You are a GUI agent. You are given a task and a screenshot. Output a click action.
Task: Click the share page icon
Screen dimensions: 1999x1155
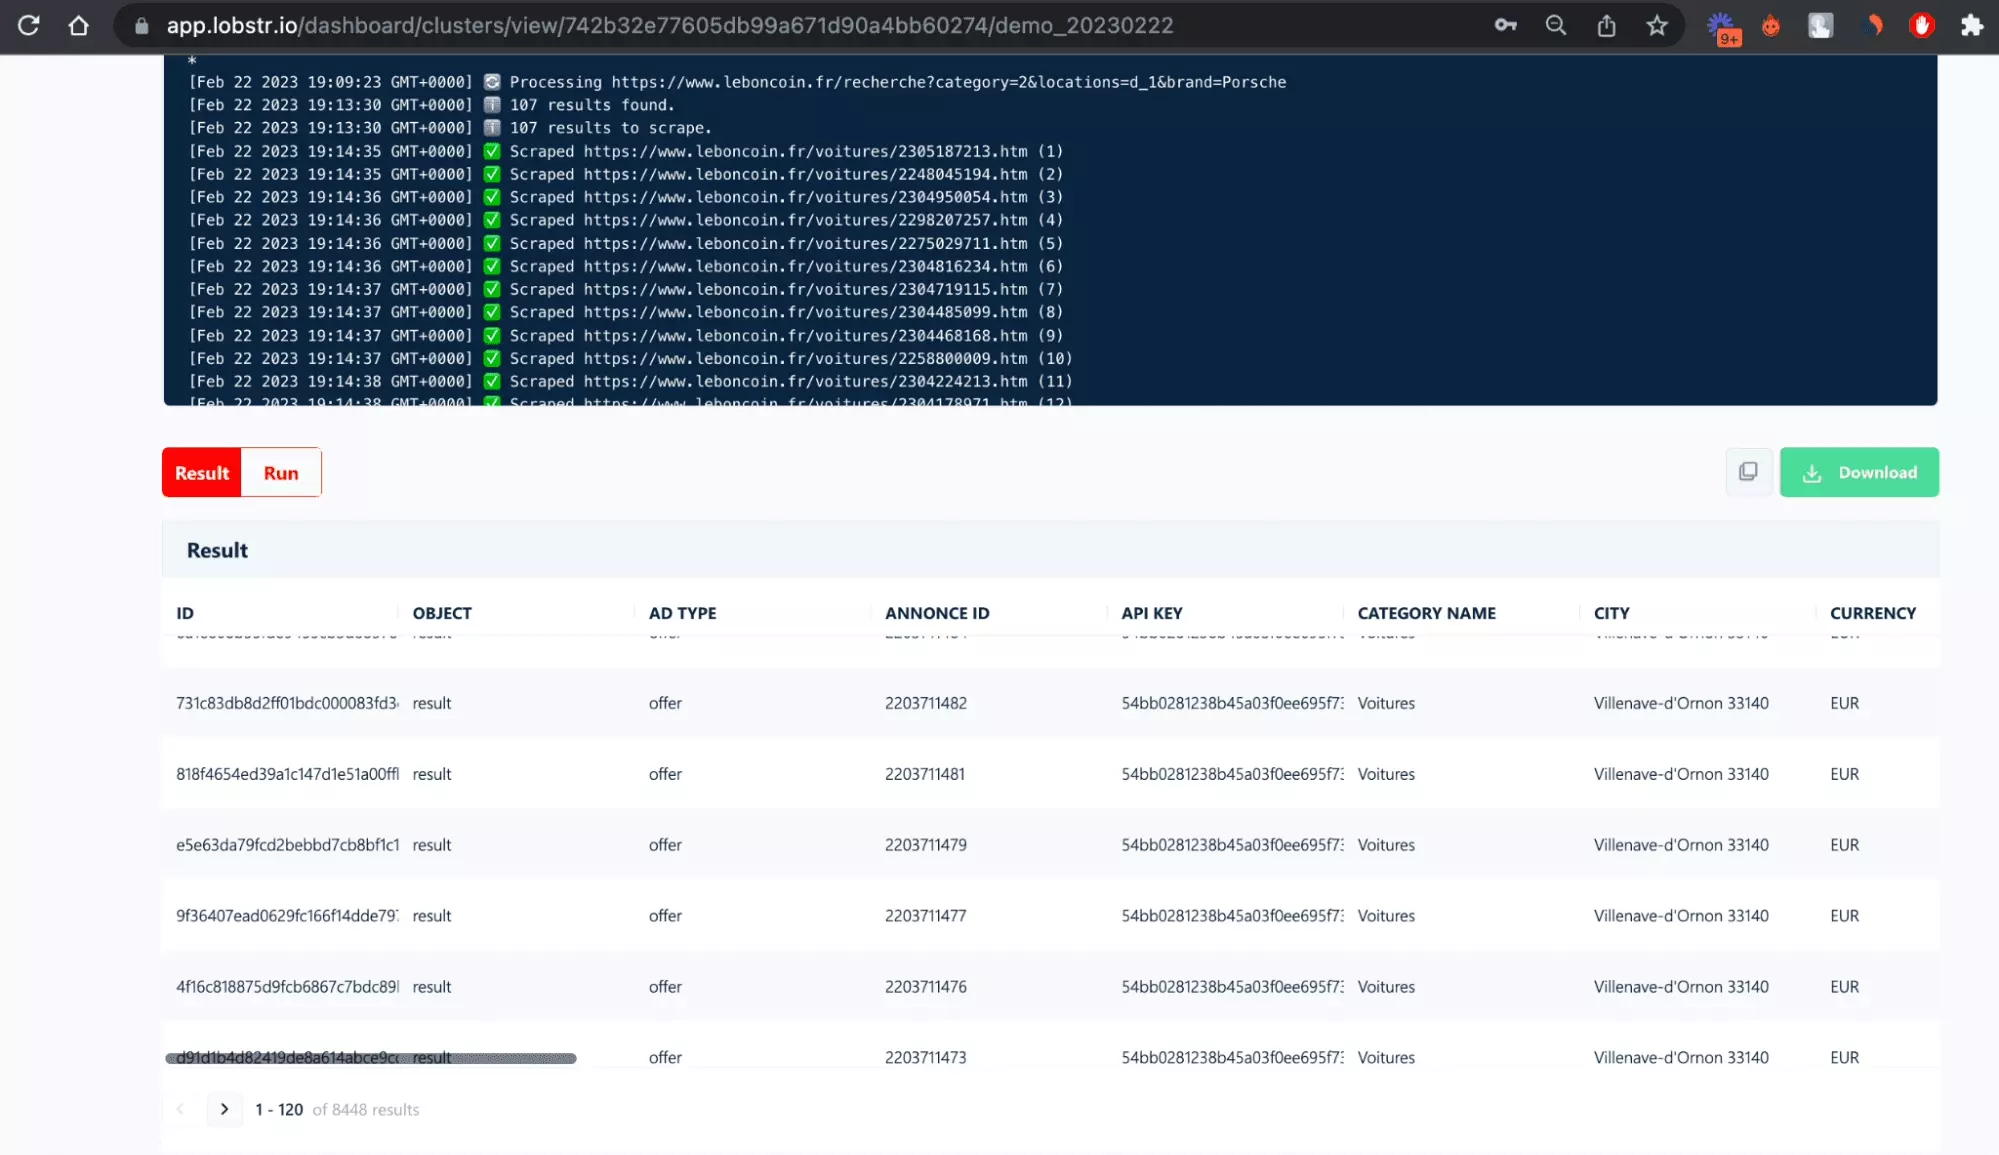pyautogui.click(x=1606, y=25)
